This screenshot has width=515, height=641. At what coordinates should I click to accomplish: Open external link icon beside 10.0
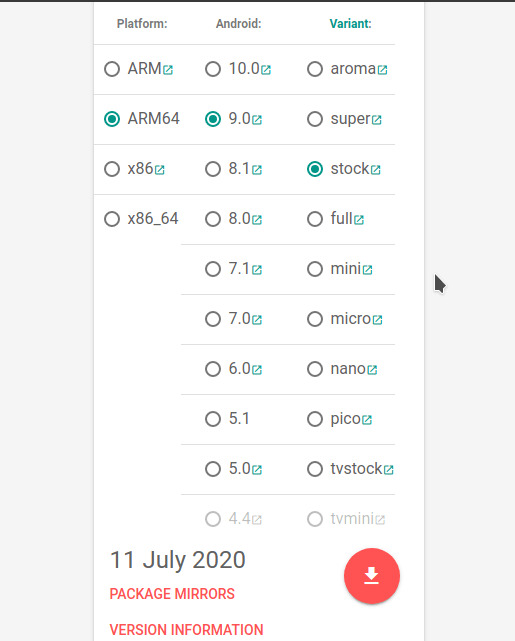point(266,70)
